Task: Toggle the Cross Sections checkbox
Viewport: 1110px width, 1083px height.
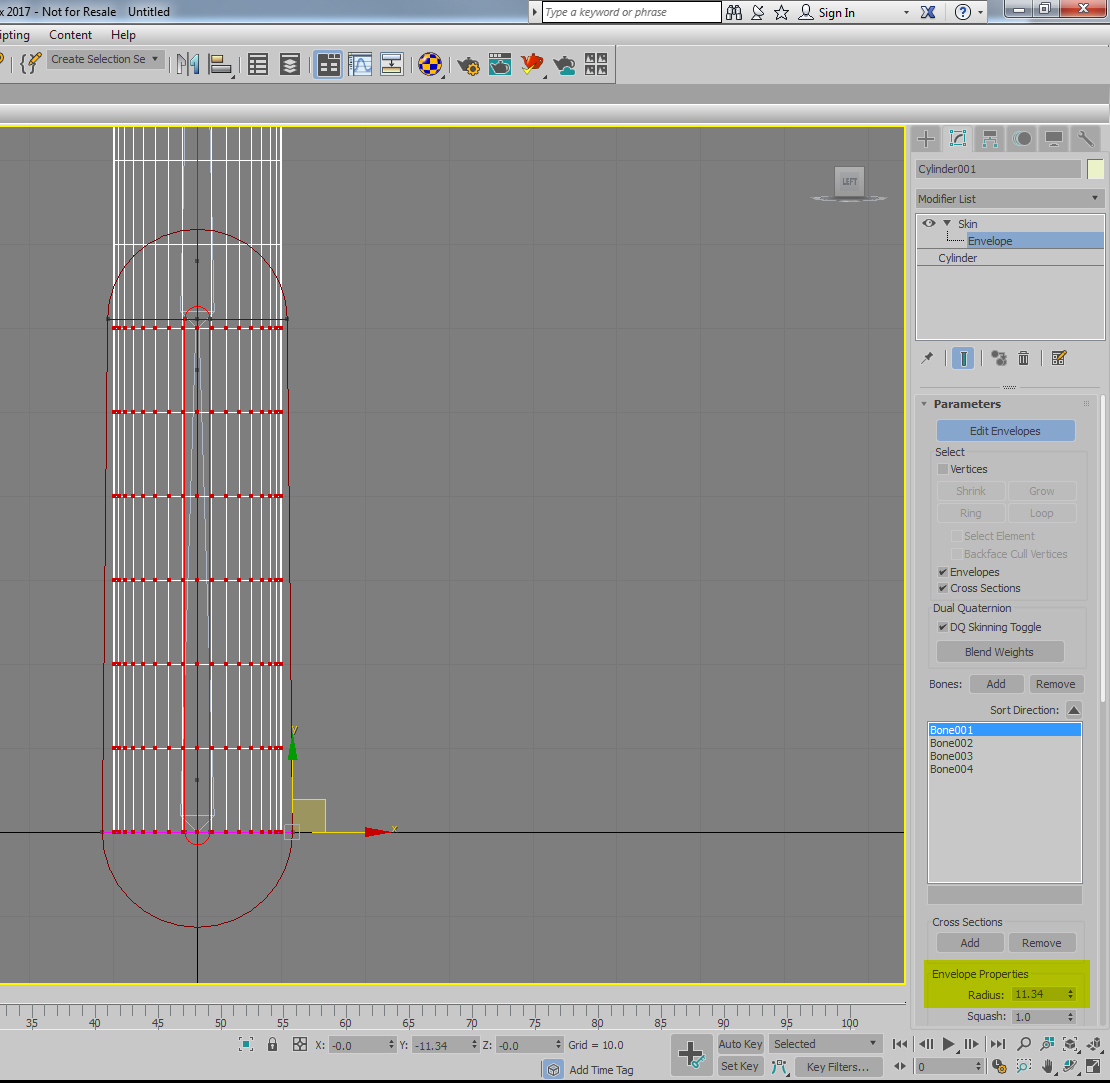Action: click(x=942, y=588)
